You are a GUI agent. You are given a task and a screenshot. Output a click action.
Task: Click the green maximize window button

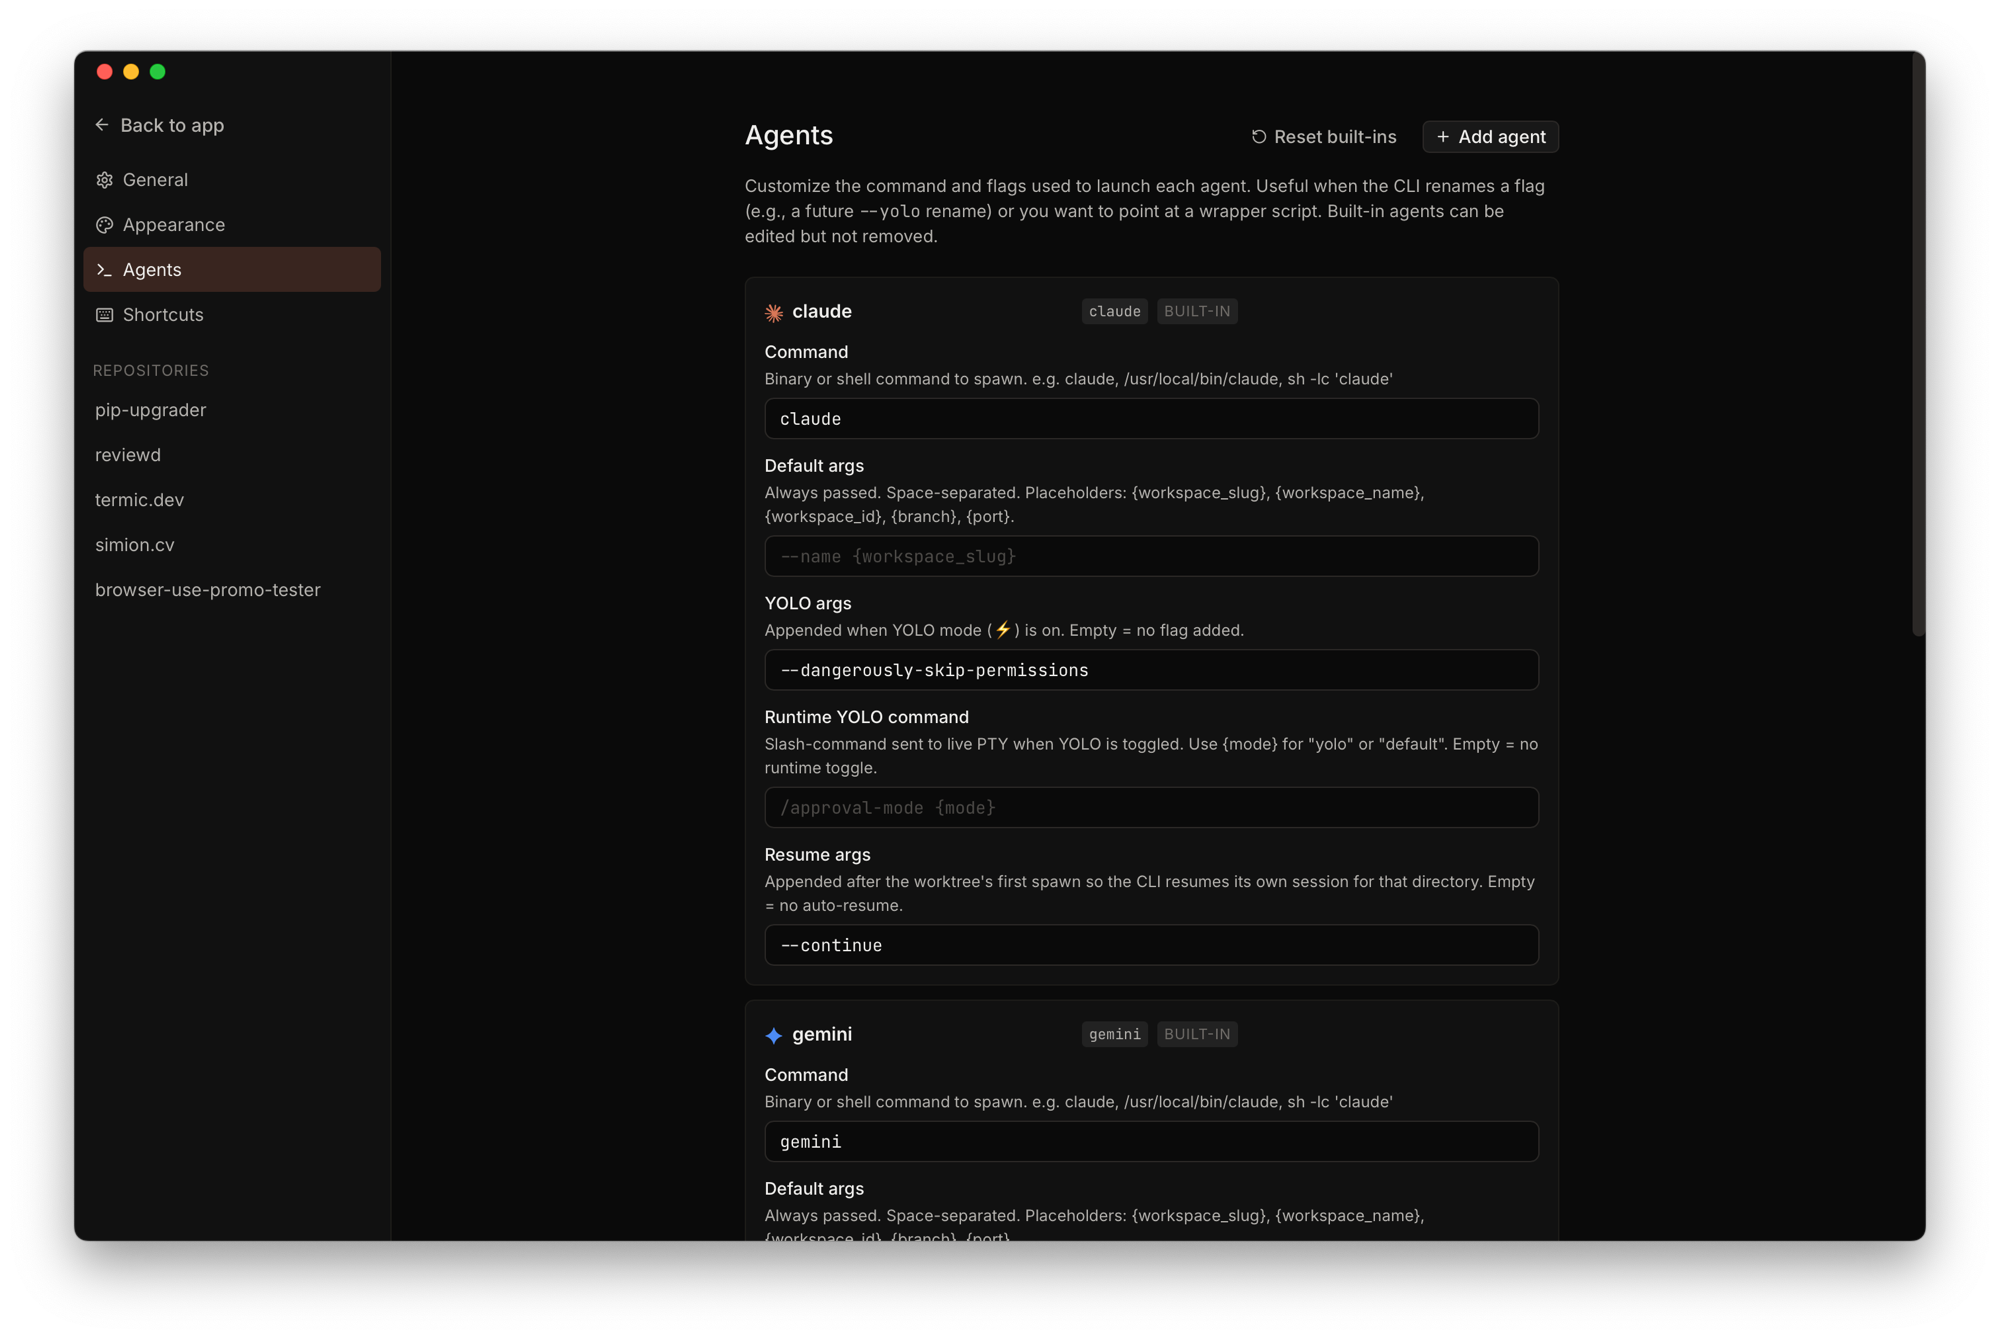click(x=158, y=72)
